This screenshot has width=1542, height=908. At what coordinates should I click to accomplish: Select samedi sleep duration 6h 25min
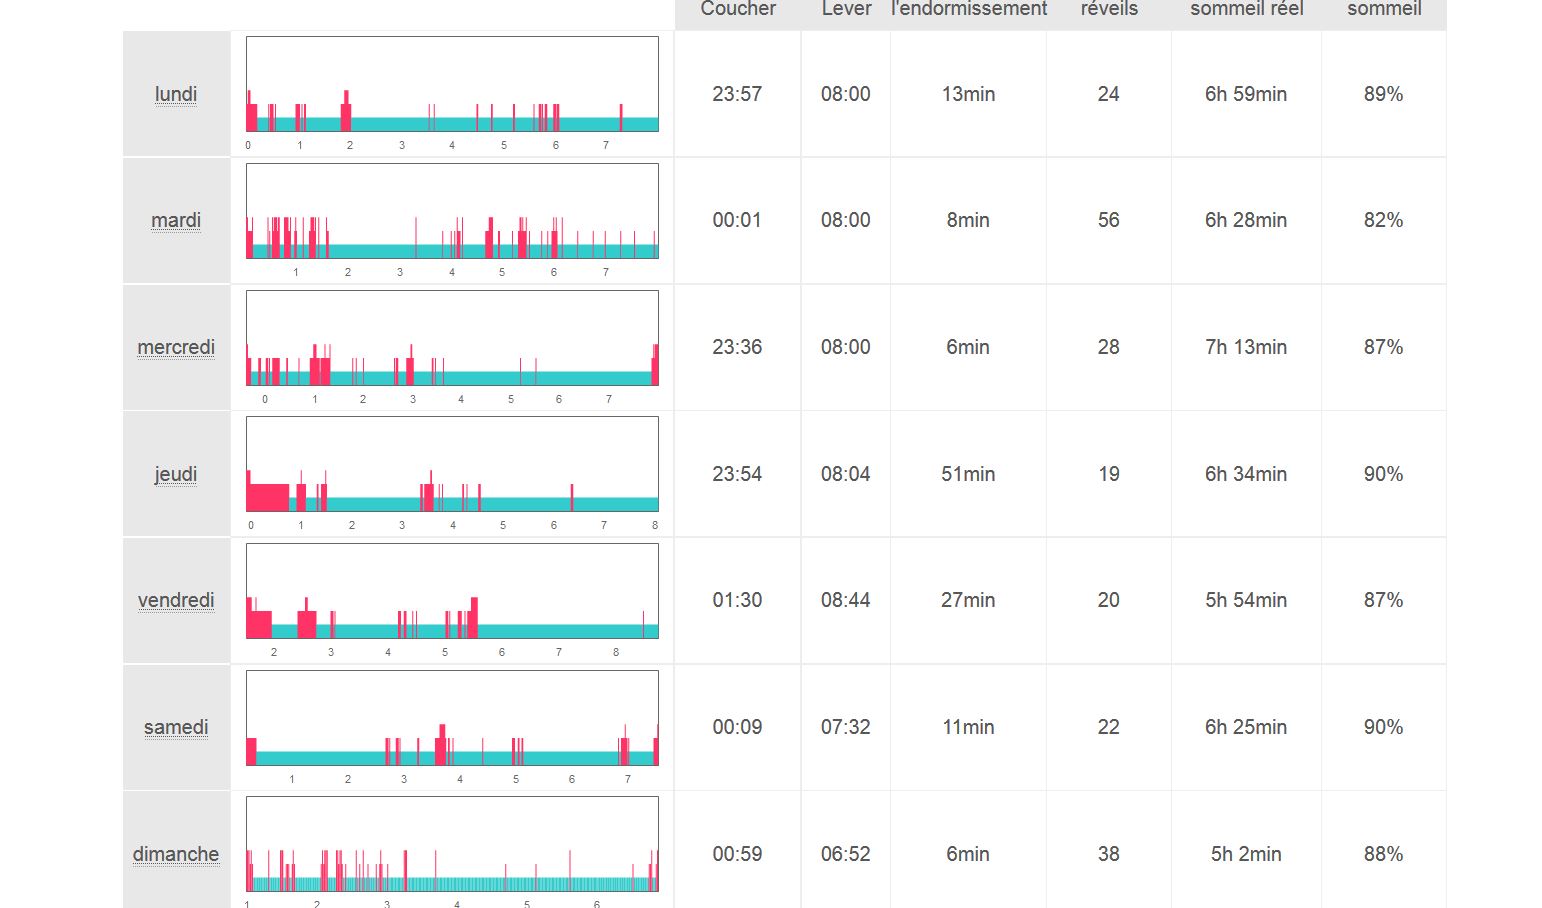[x=1246, y=727]
